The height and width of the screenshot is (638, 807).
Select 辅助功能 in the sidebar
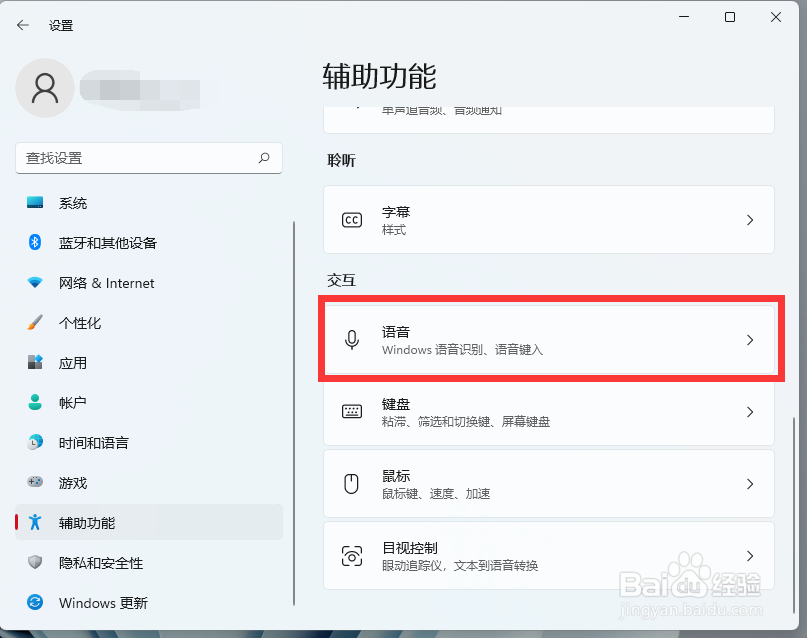pyautogui.click(x=149, y=523)
